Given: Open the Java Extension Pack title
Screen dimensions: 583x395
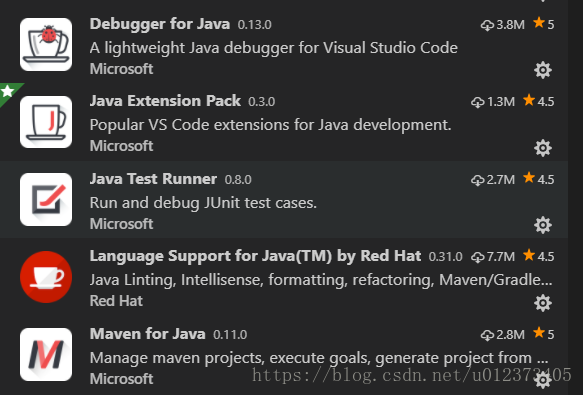Looking at the screenshot, I should (x=165, y=101).
